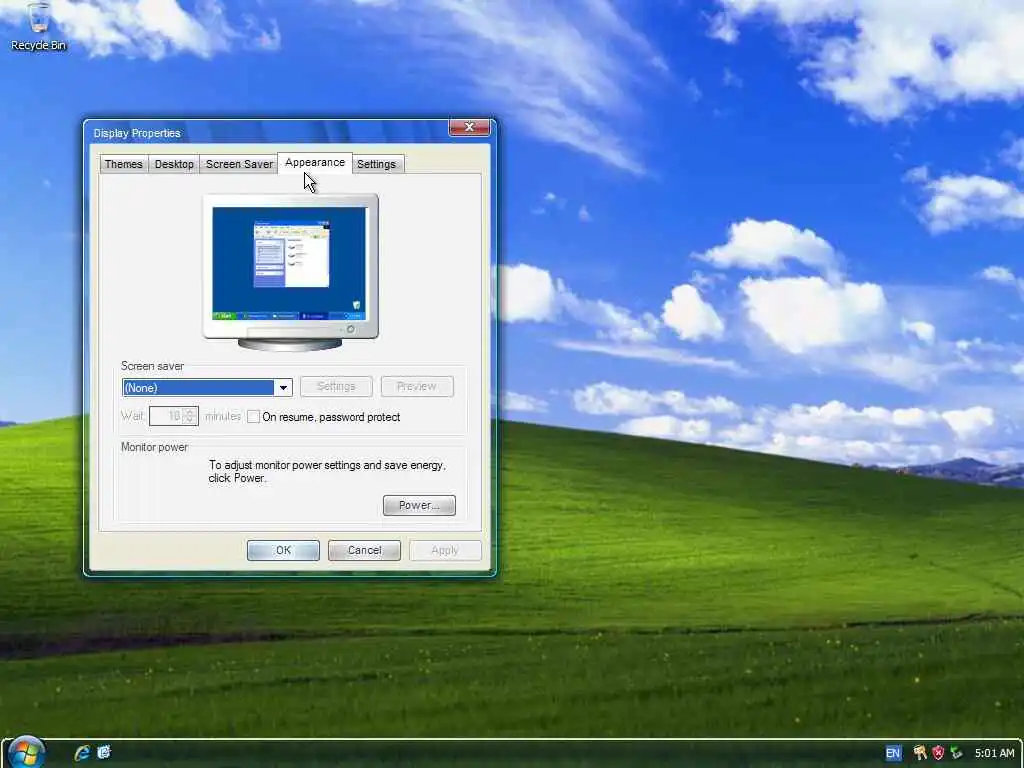Open the red security shield tray icon

(938, 753)
